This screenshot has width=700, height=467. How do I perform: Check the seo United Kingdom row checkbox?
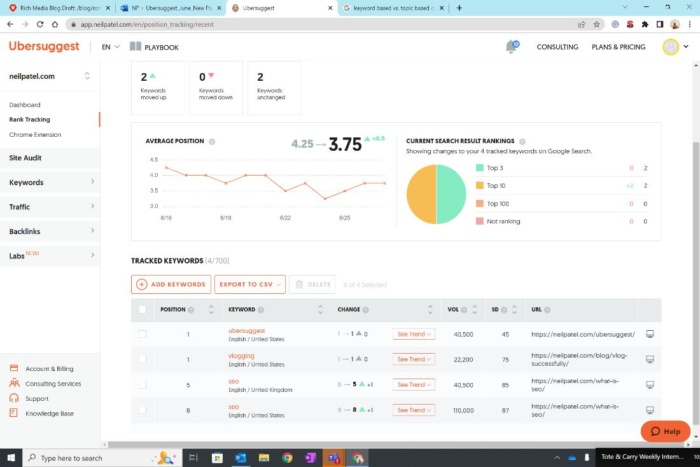point(142,385)
